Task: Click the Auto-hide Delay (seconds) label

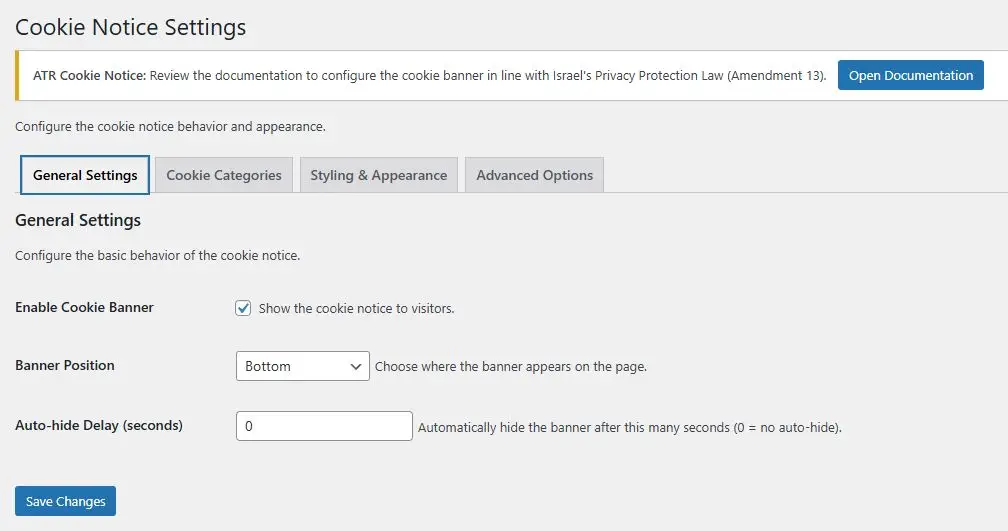Action: pos(99,425)
